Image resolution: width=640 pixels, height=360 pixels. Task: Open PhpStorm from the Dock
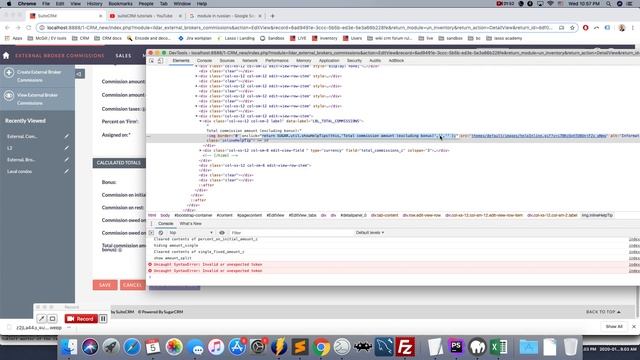456,347
